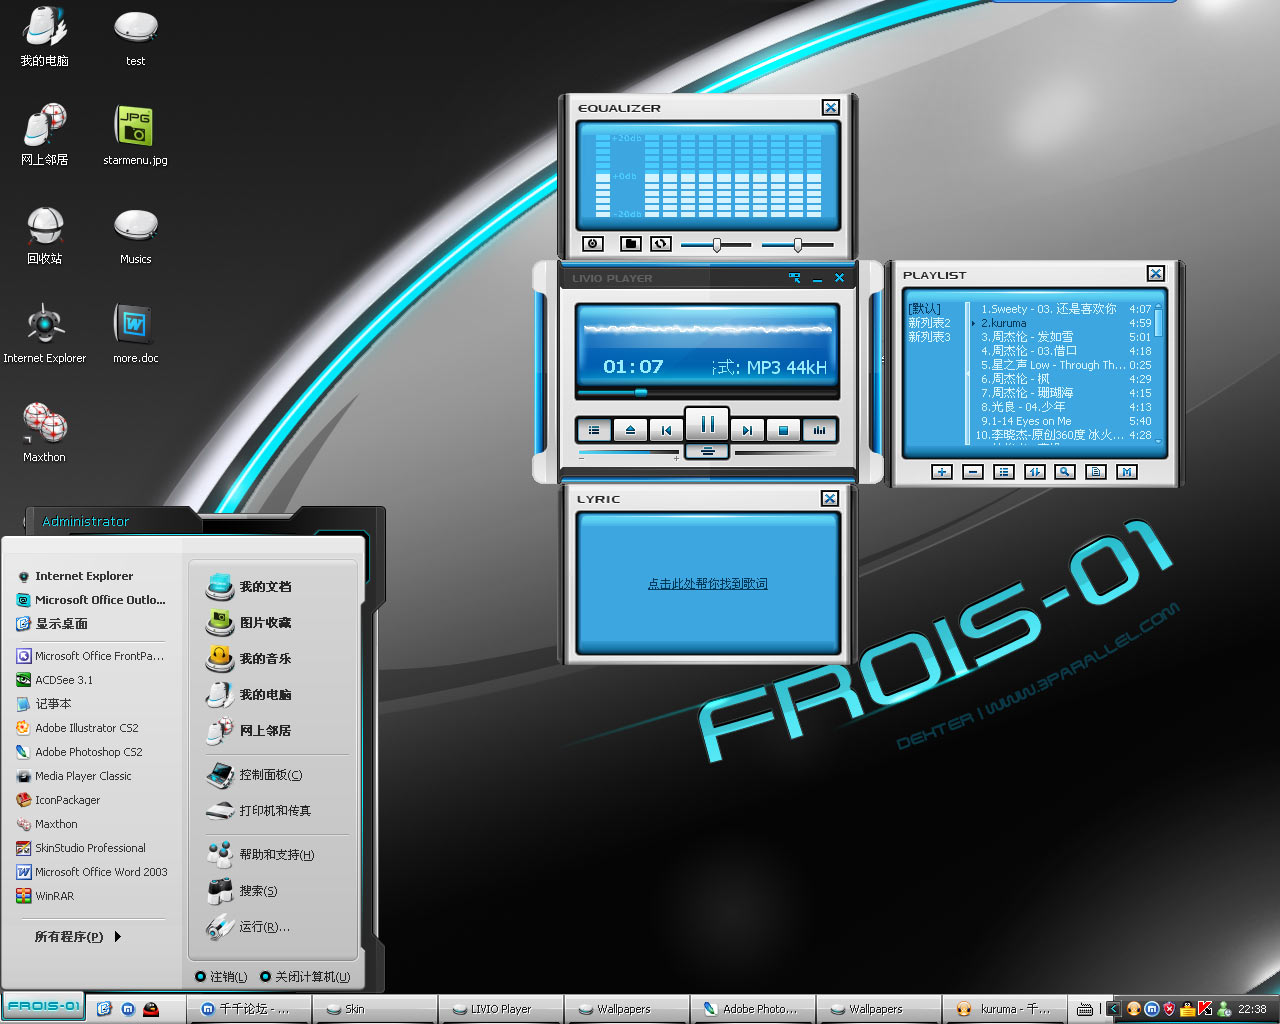Click the lyric search link in Lyric window
The image size is (1280, 1024).
pyautogui.click(x=708, y=584)
